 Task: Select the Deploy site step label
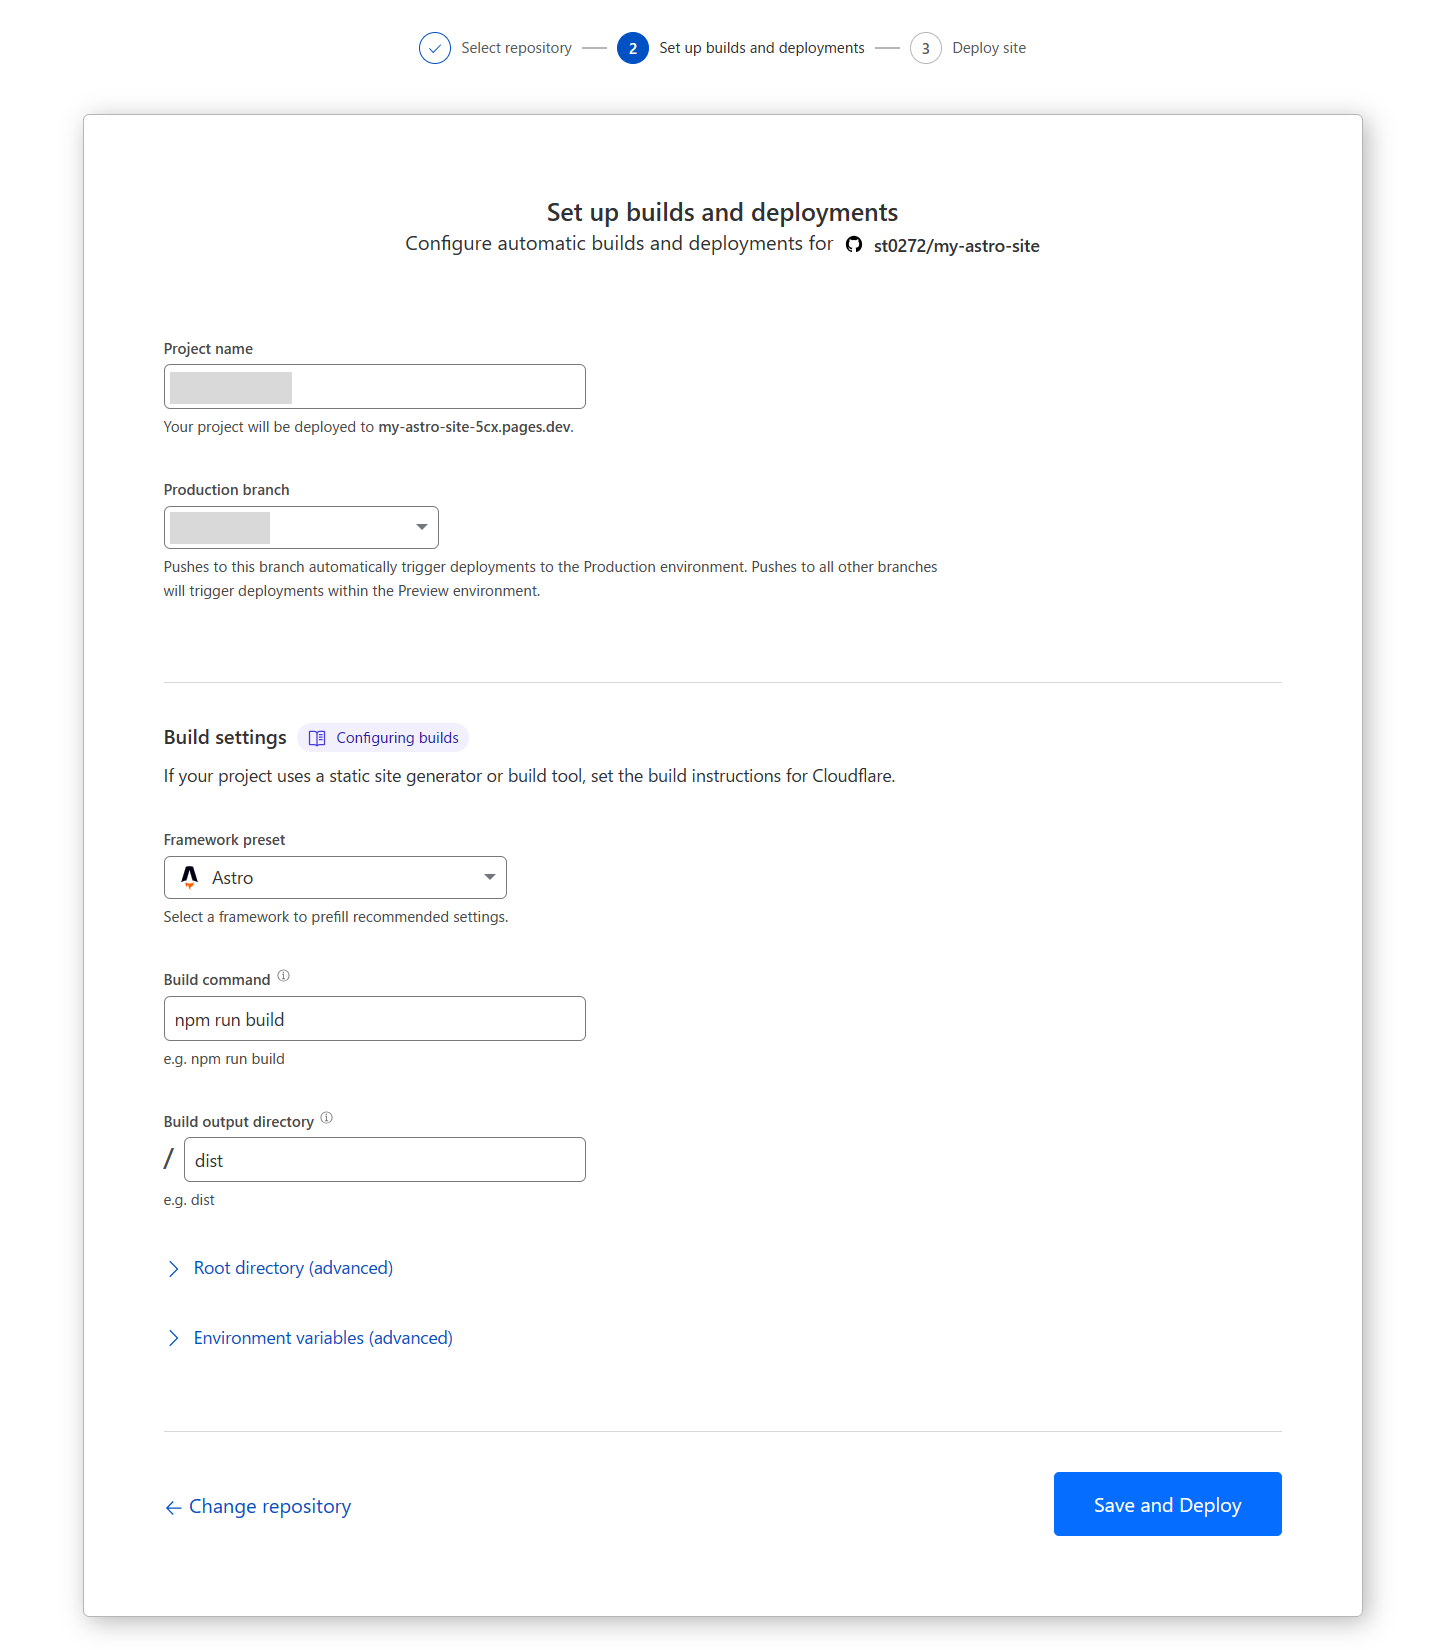click(x=989, y=48)
